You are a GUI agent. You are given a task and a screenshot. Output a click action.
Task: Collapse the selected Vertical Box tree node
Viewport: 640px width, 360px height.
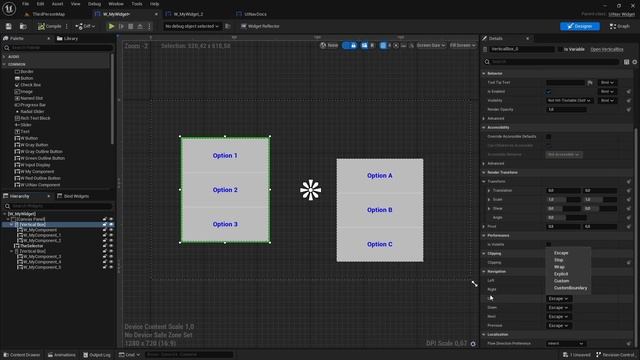11,224
